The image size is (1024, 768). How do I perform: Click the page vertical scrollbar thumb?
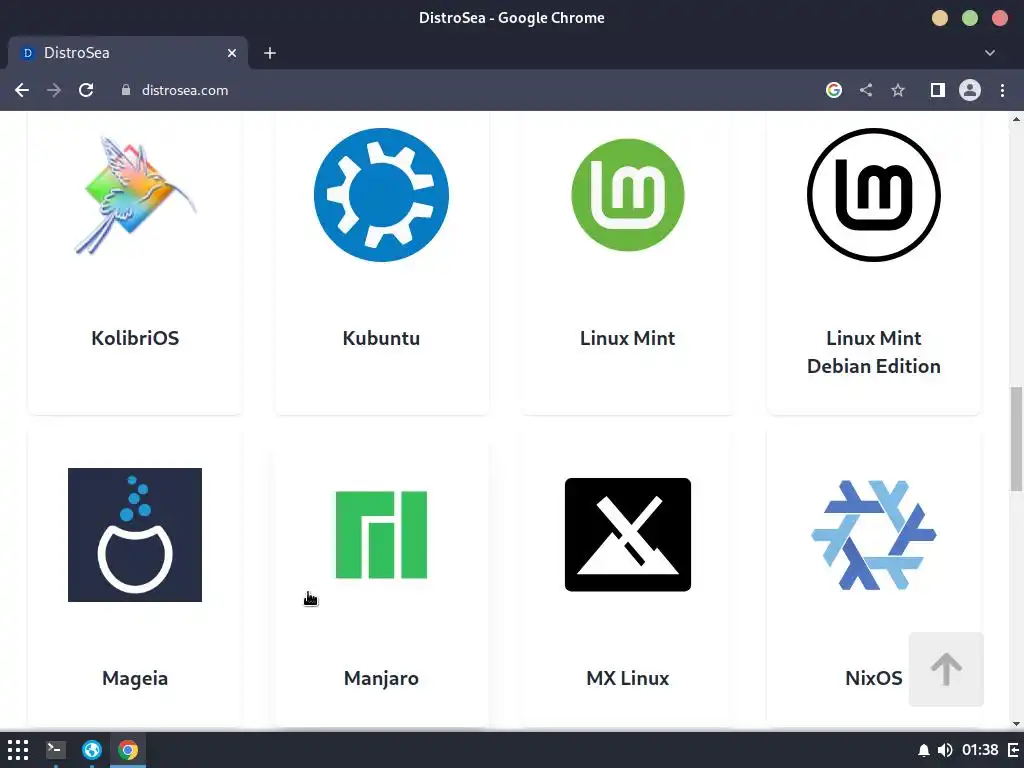(1016, 438)
